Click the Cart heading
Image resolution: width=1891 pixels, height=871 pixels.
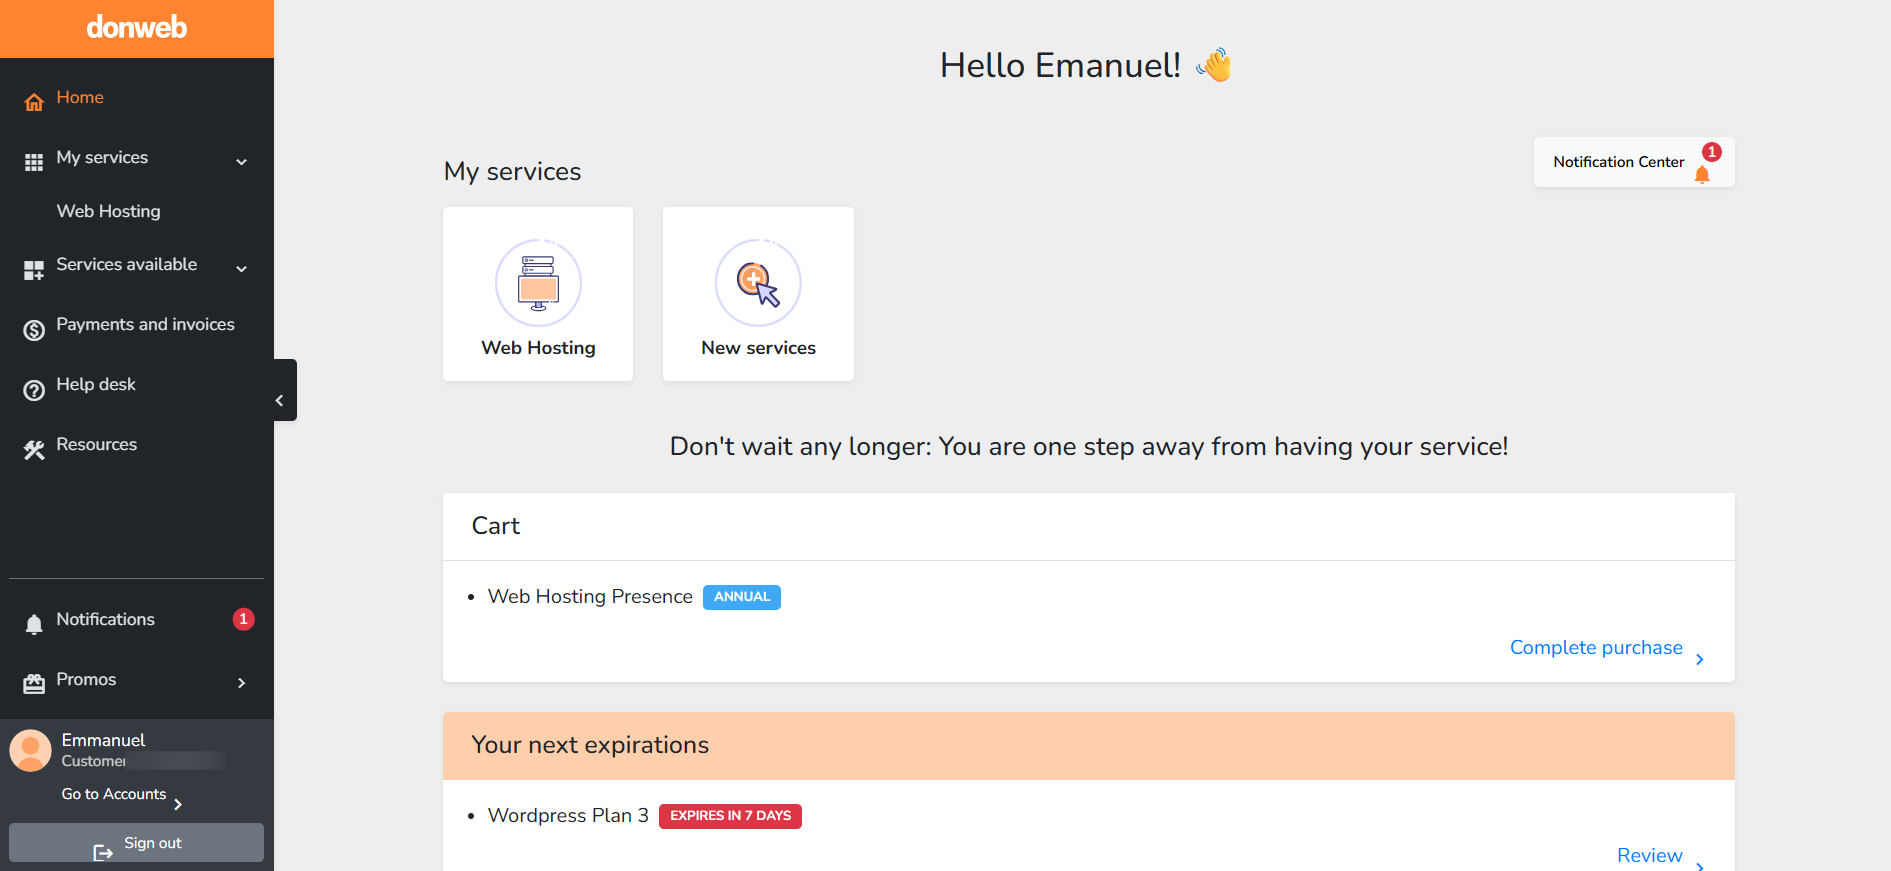click(x=496, y=526)
